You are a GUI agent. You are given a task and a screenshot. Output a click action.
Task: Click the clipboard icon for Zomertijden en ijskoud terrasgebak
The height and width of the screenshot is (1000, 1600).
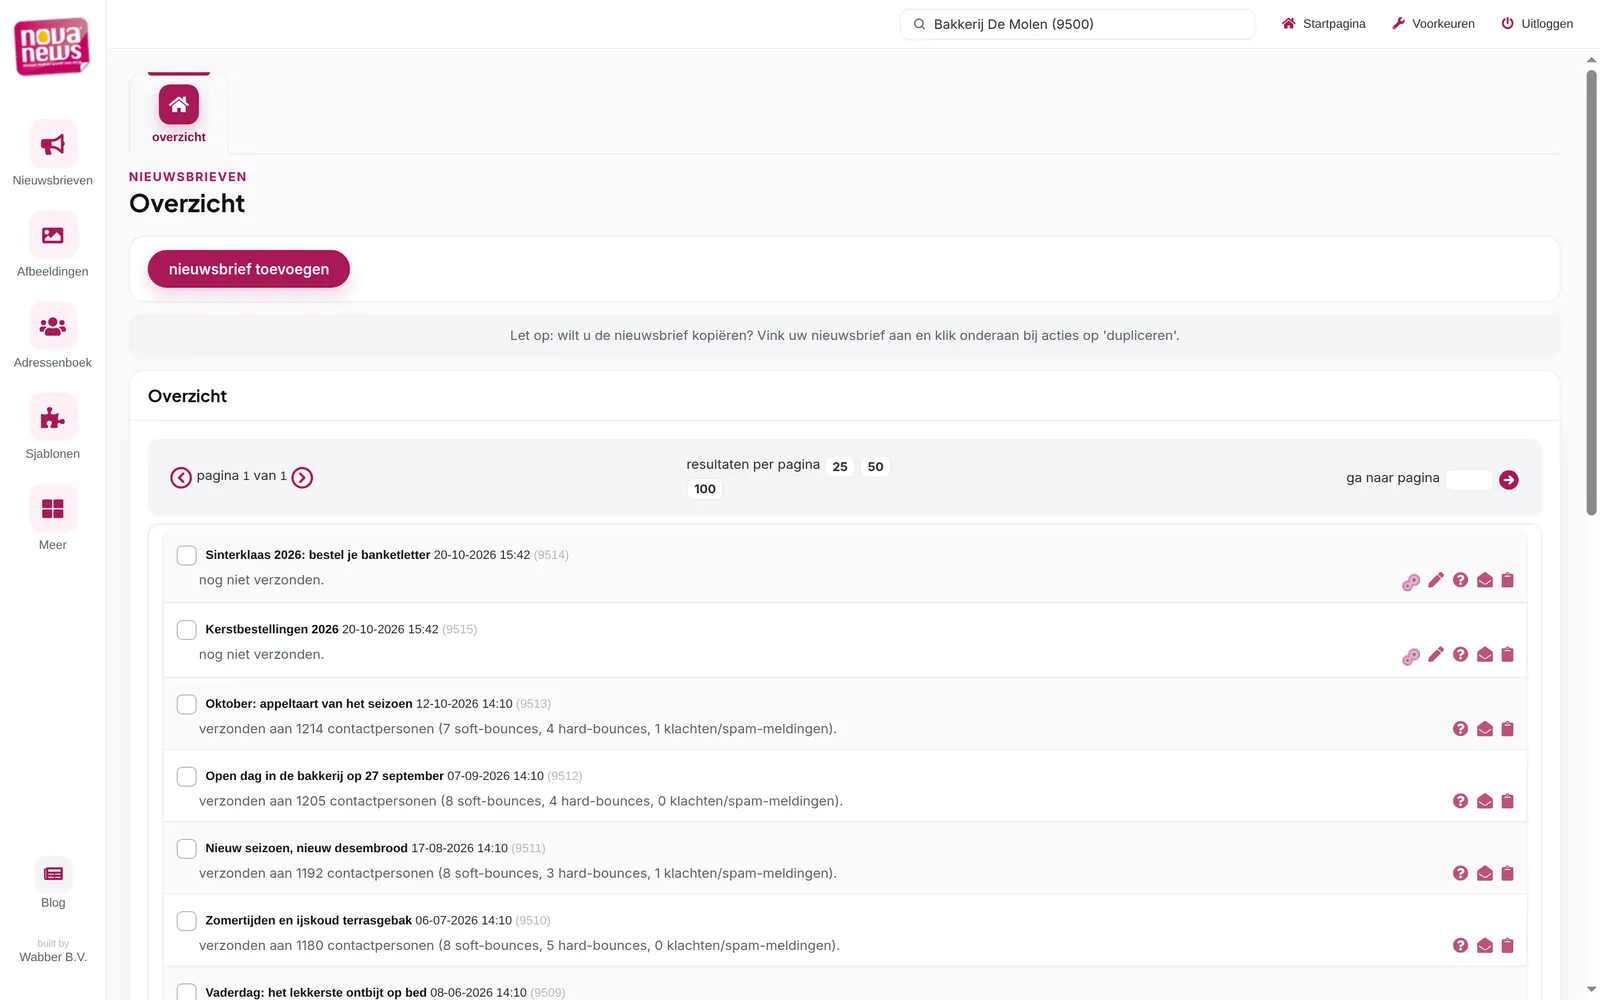[1508, 945]
